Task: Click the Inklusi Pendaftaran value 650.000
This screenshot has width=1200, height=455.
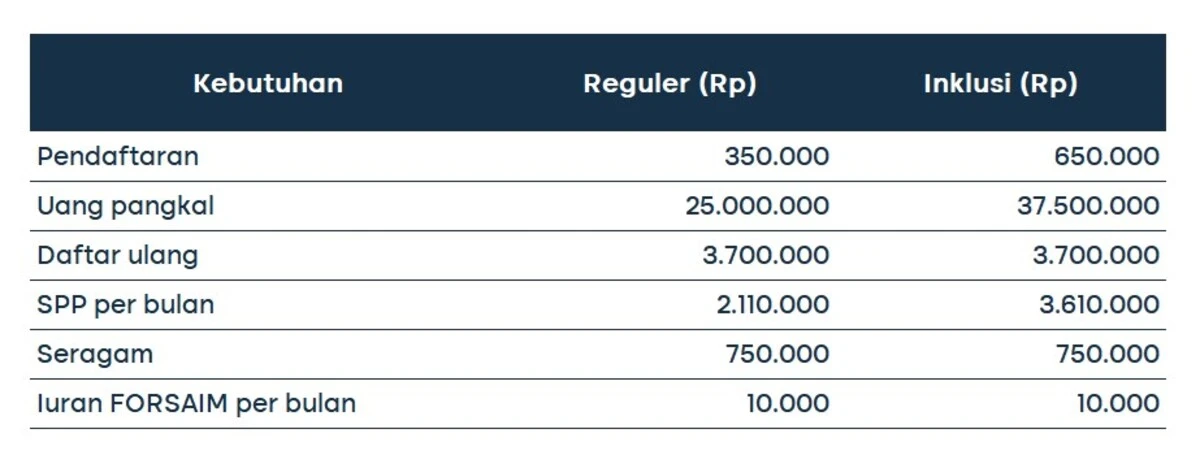Action: tap(1107, 156)
